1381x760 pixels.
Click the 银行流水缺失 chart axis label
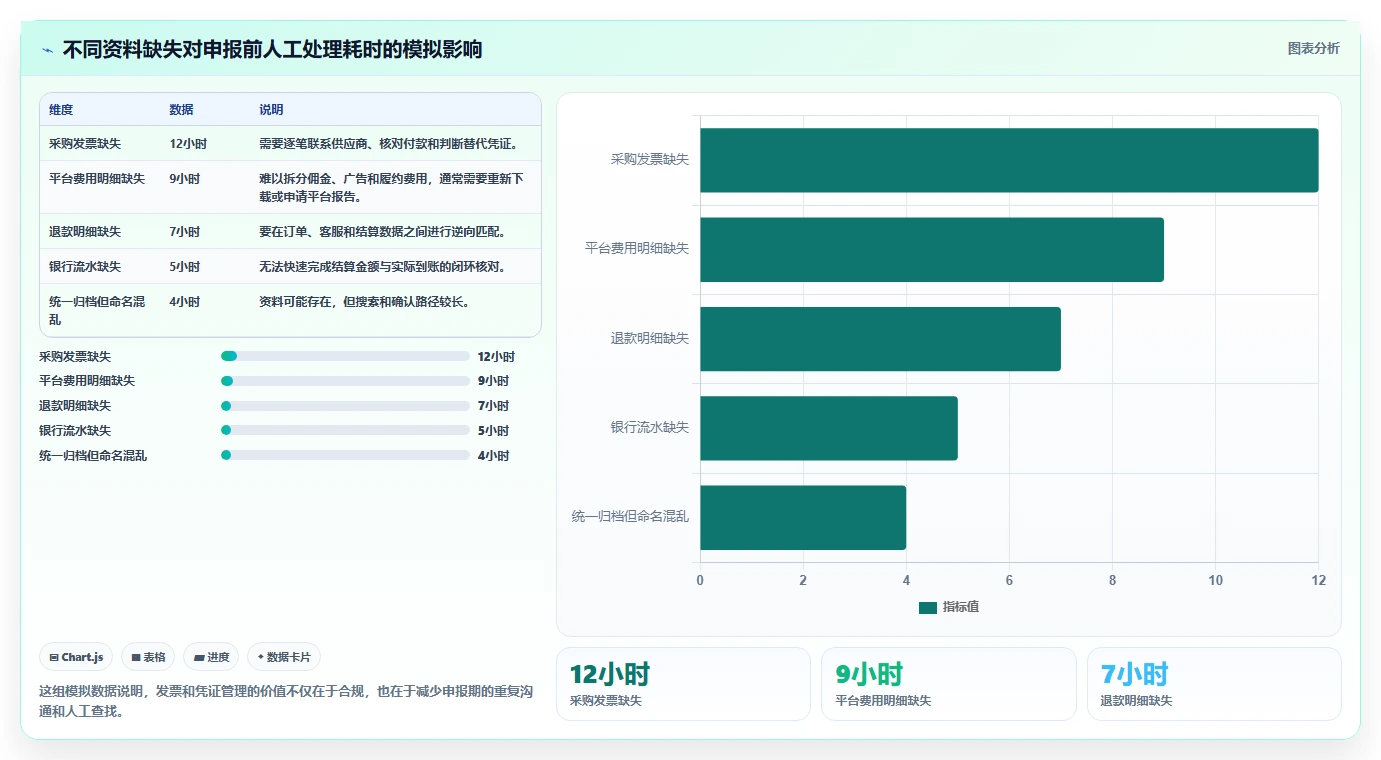[x=650, y=427]
